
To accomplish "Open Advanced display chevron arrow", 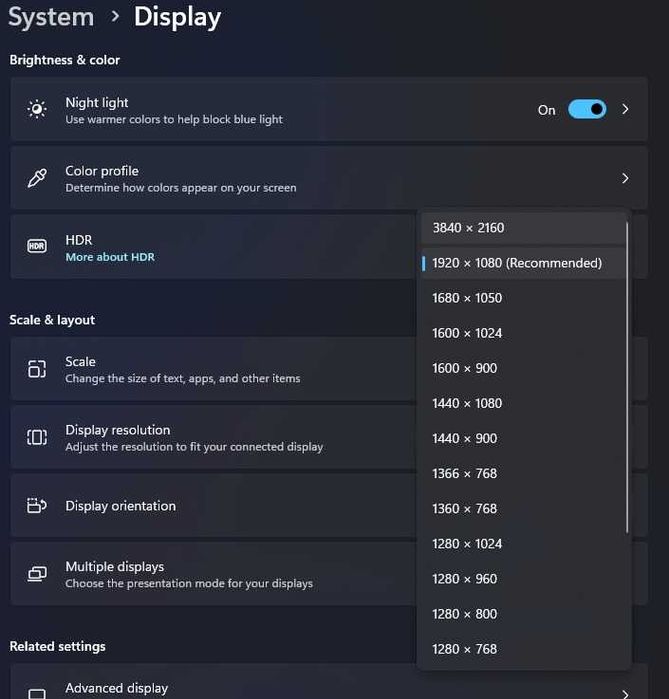I will pos(625,694).
